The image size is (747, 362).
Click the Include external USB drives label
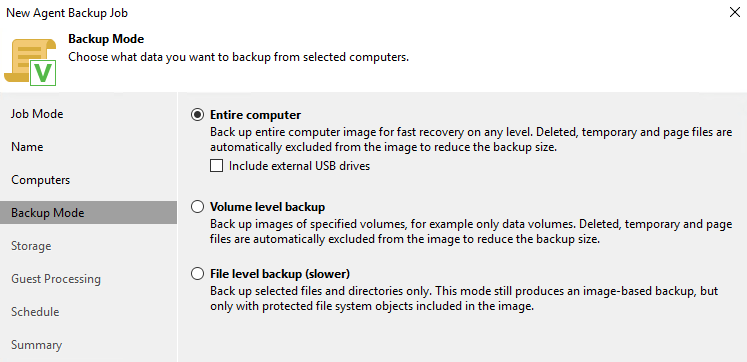(300, 166)
